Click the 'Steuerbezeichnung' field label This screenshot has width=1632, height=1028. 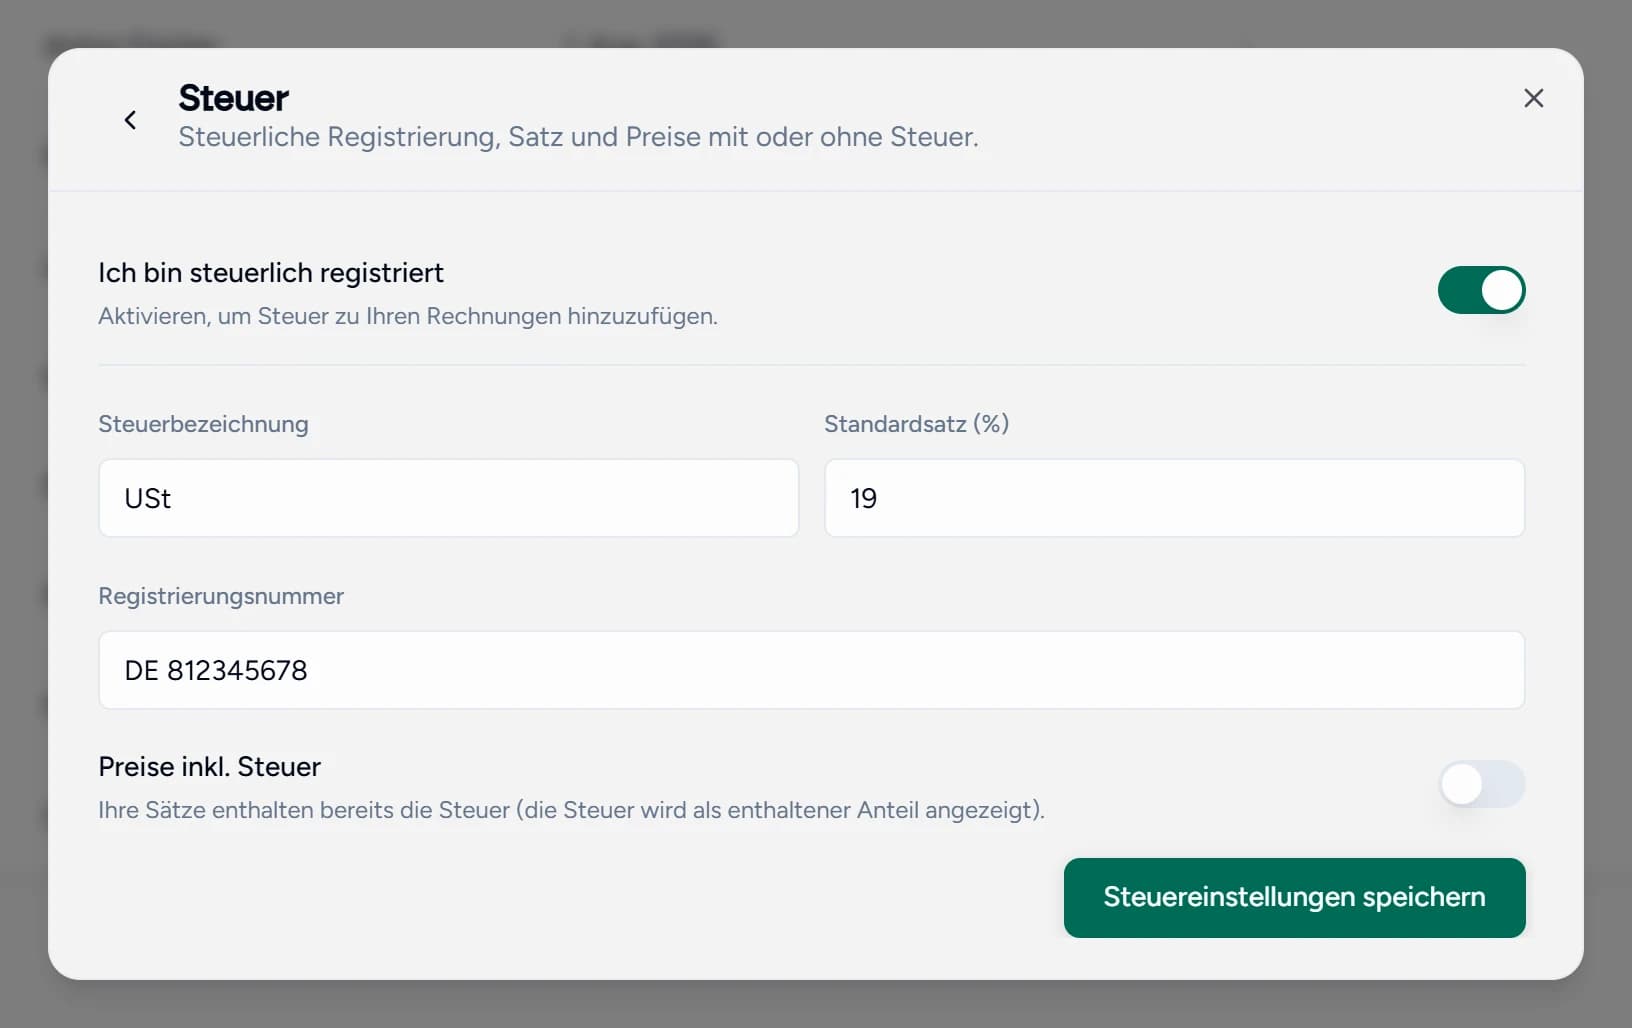point(203,424)
